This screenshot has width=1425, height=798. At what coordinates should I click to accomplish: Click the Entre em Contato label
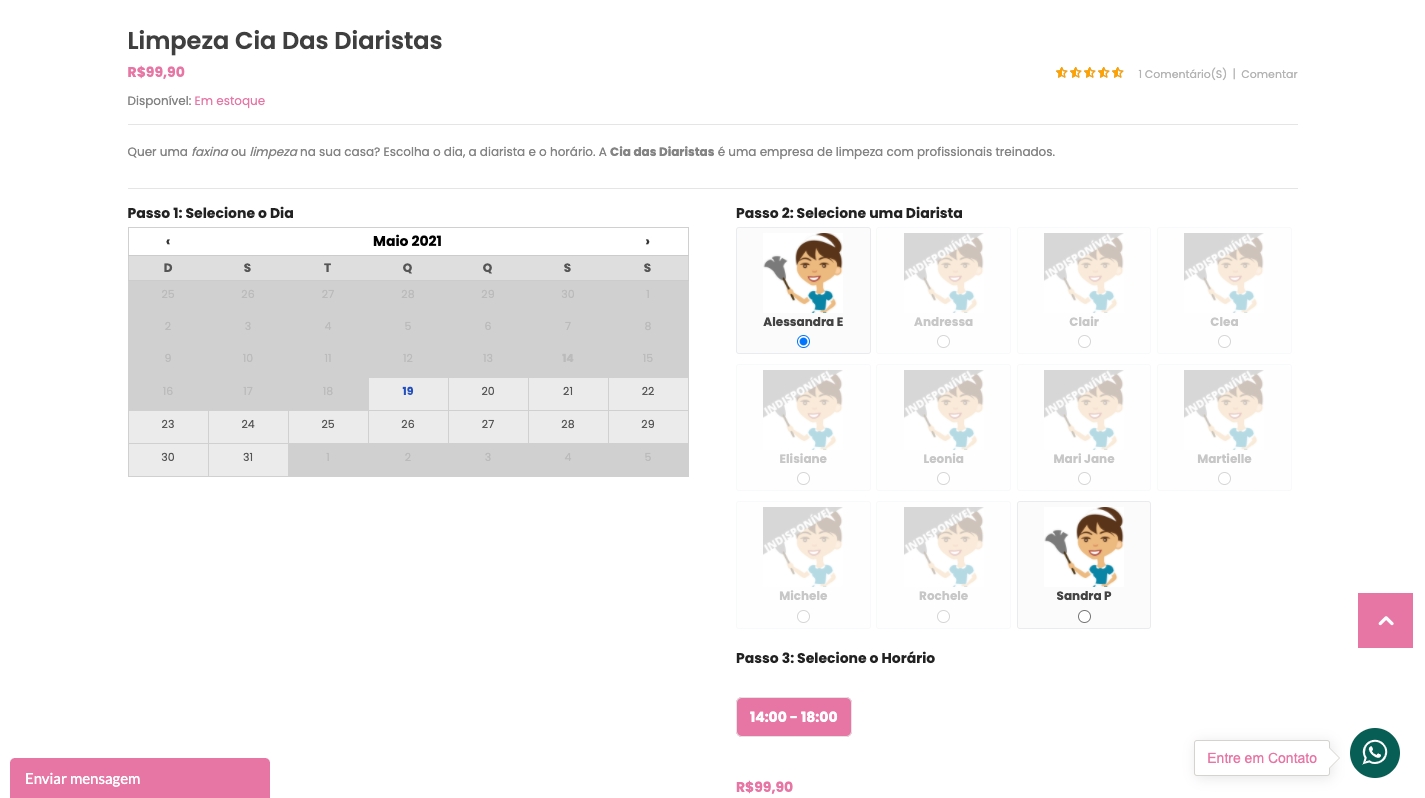click(x=1261, y=758)
